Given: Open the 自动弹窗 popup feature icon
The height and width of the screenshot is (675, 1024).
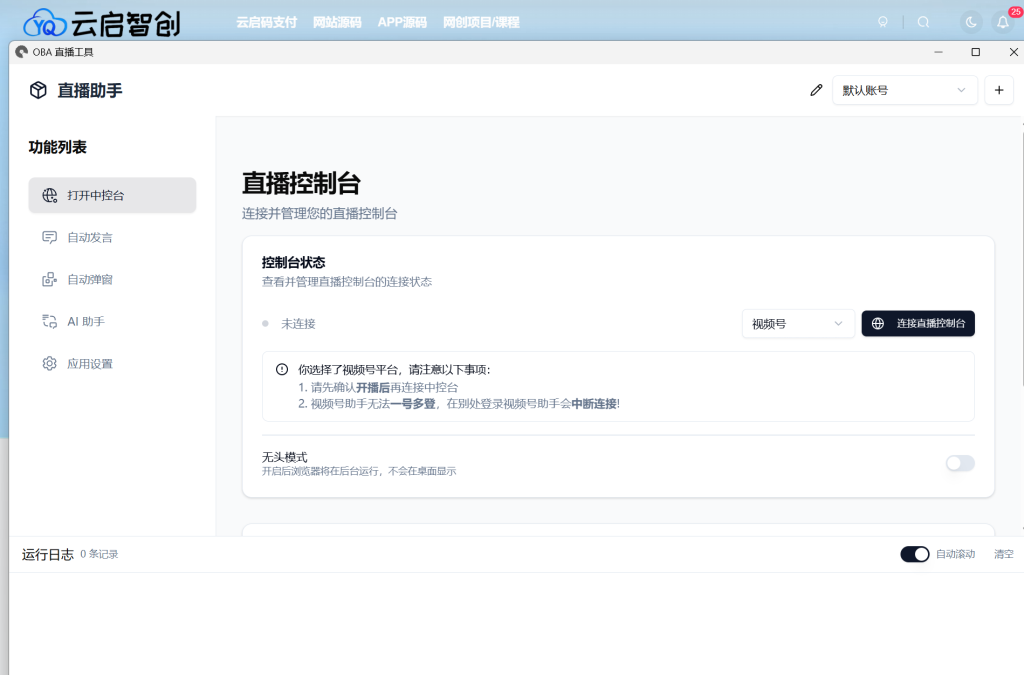Looking at the screenshot, I should click(x=49, y=279).
